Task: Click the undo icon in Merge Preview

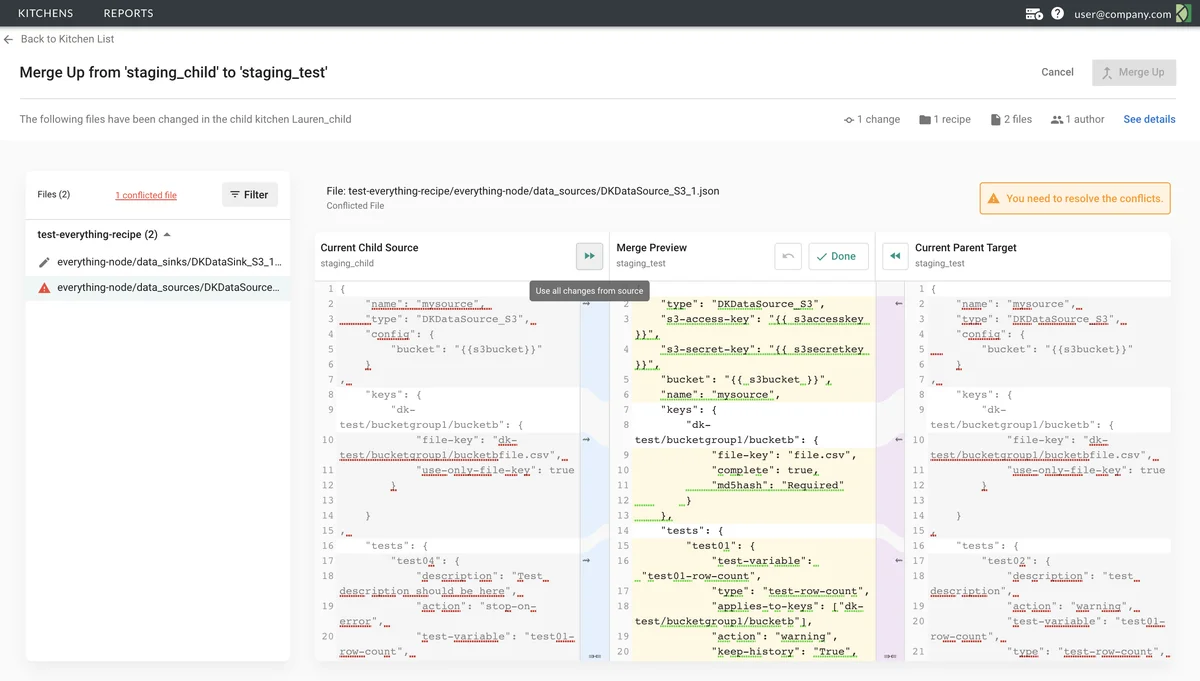Action: pyautogui.click(x=788, y=256)
